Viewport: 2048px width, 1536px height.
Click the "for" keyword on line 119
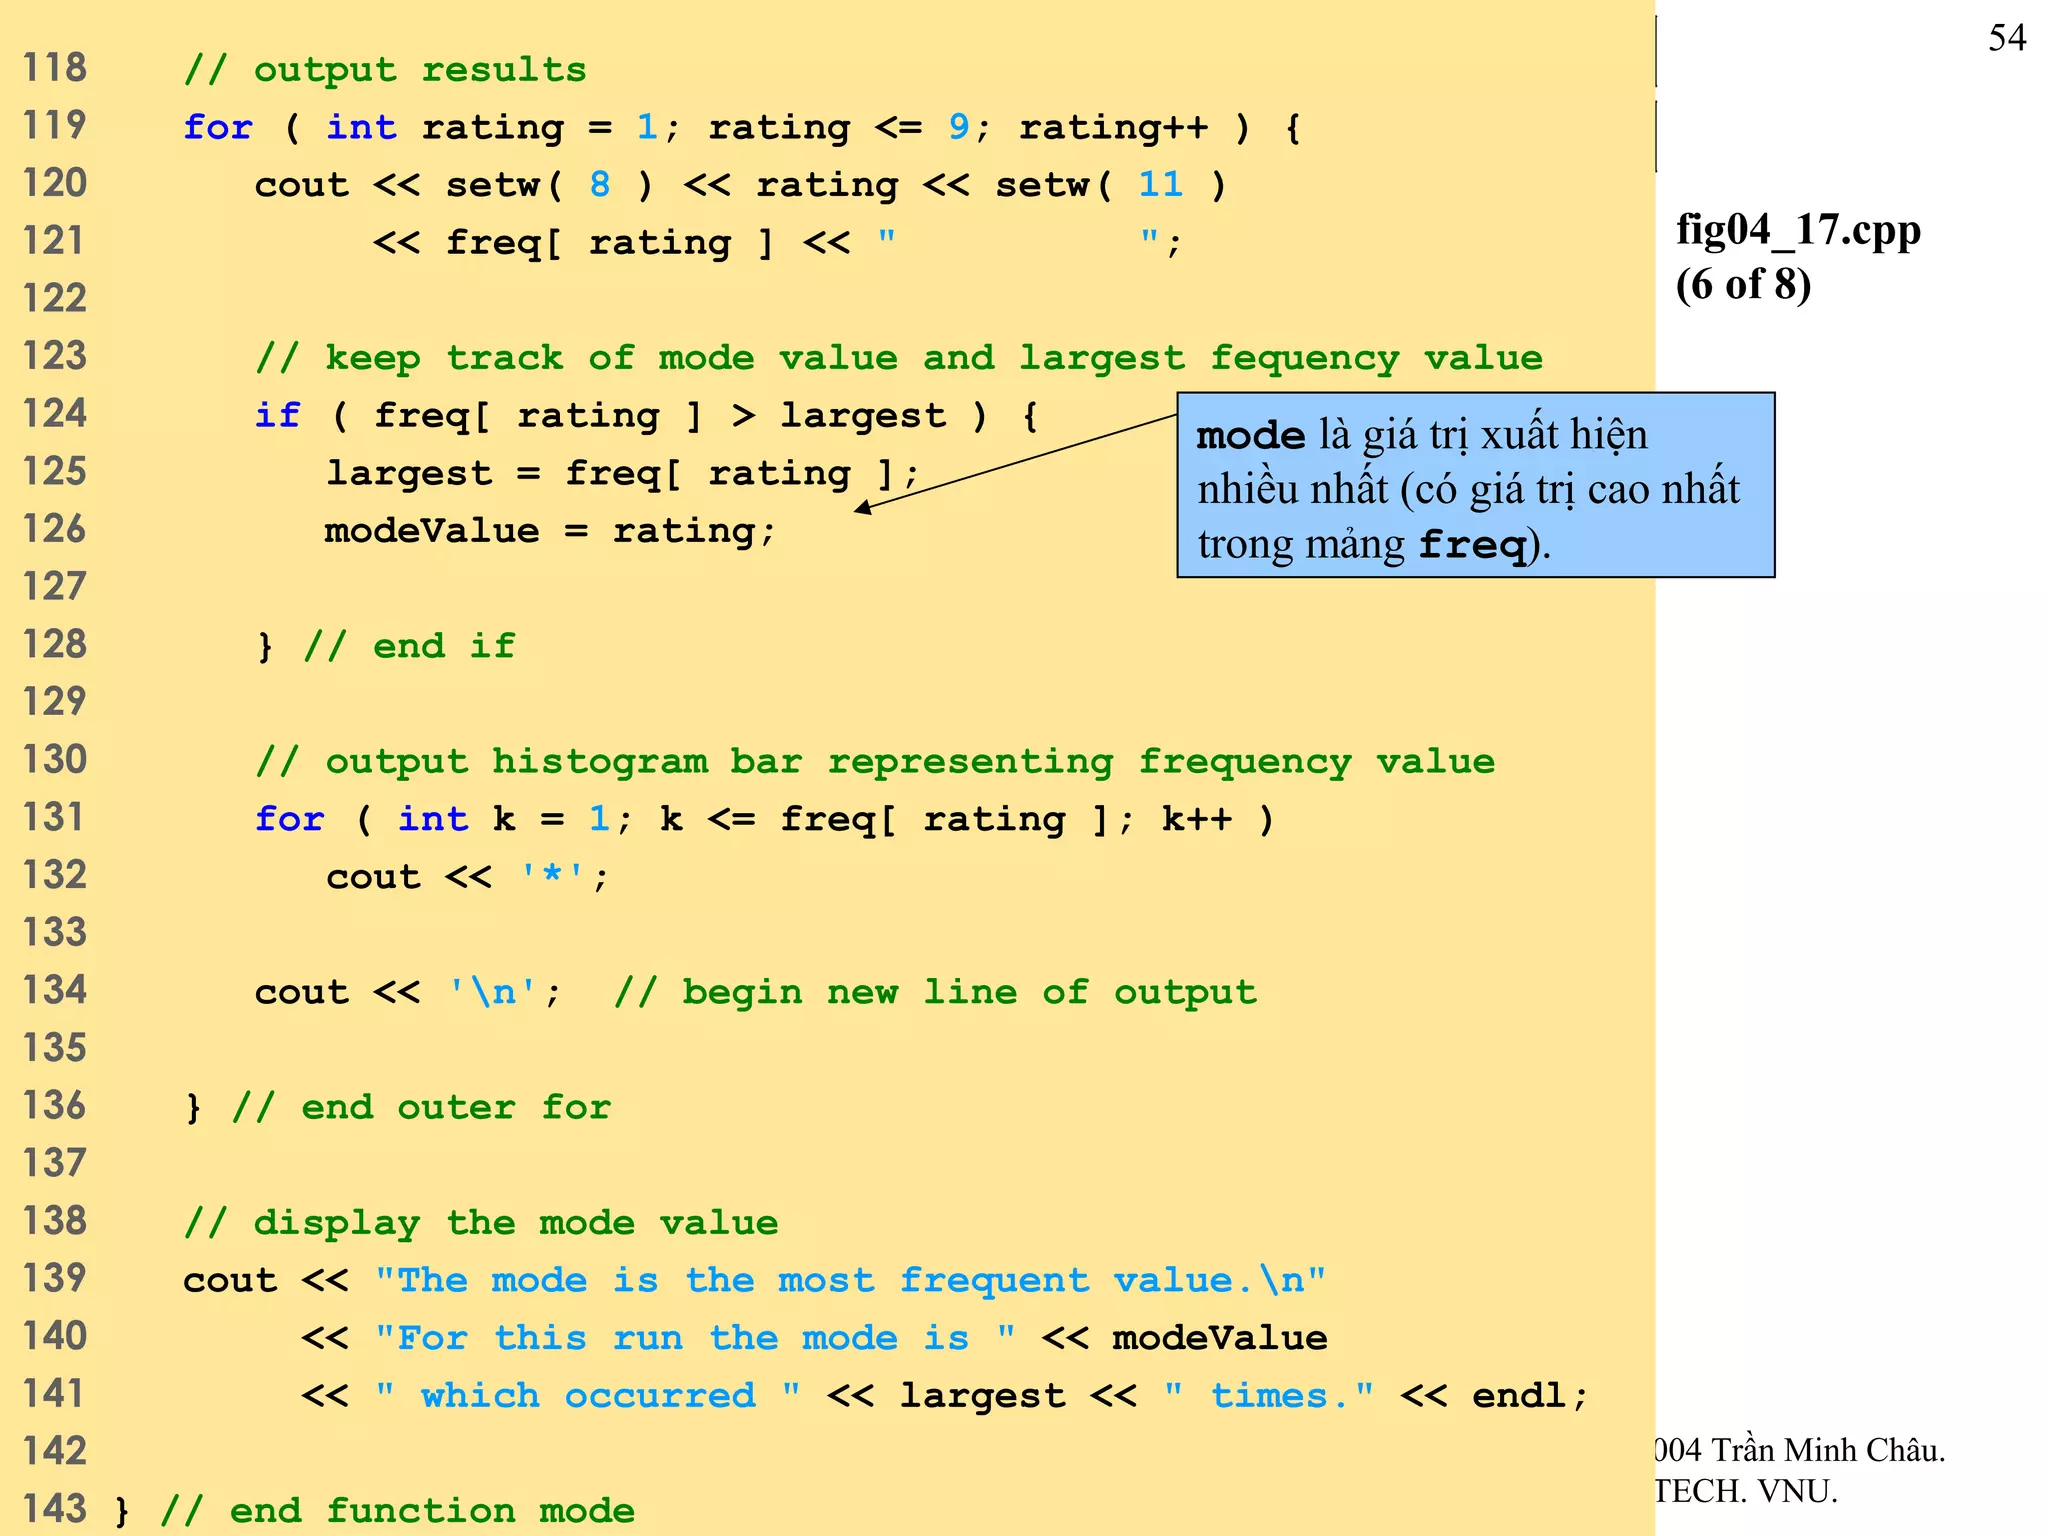click(217, 127)
